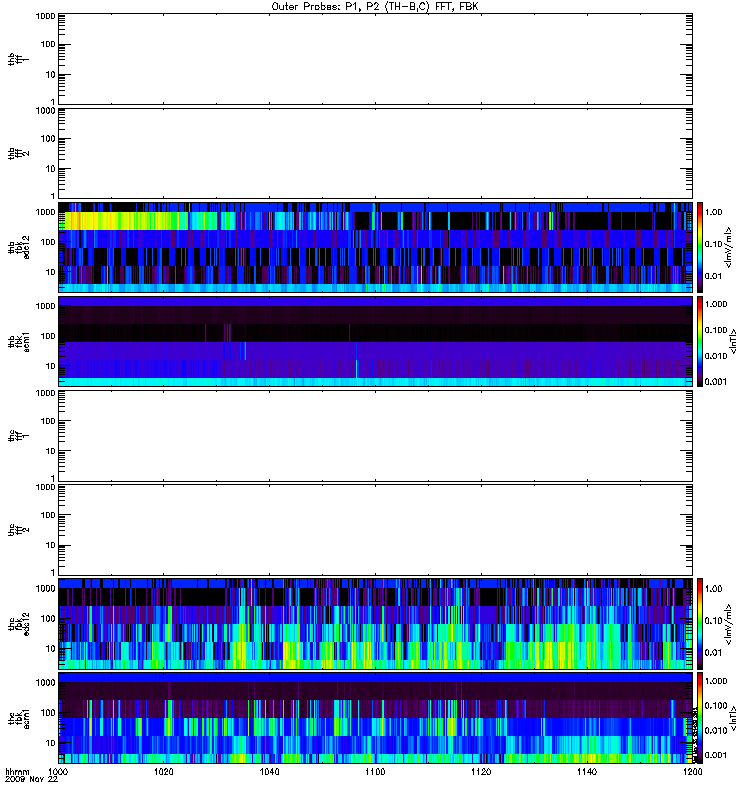Click the thc scm1 color bar
This screenshot has width=750, height=800.
(x=700, y=718)
